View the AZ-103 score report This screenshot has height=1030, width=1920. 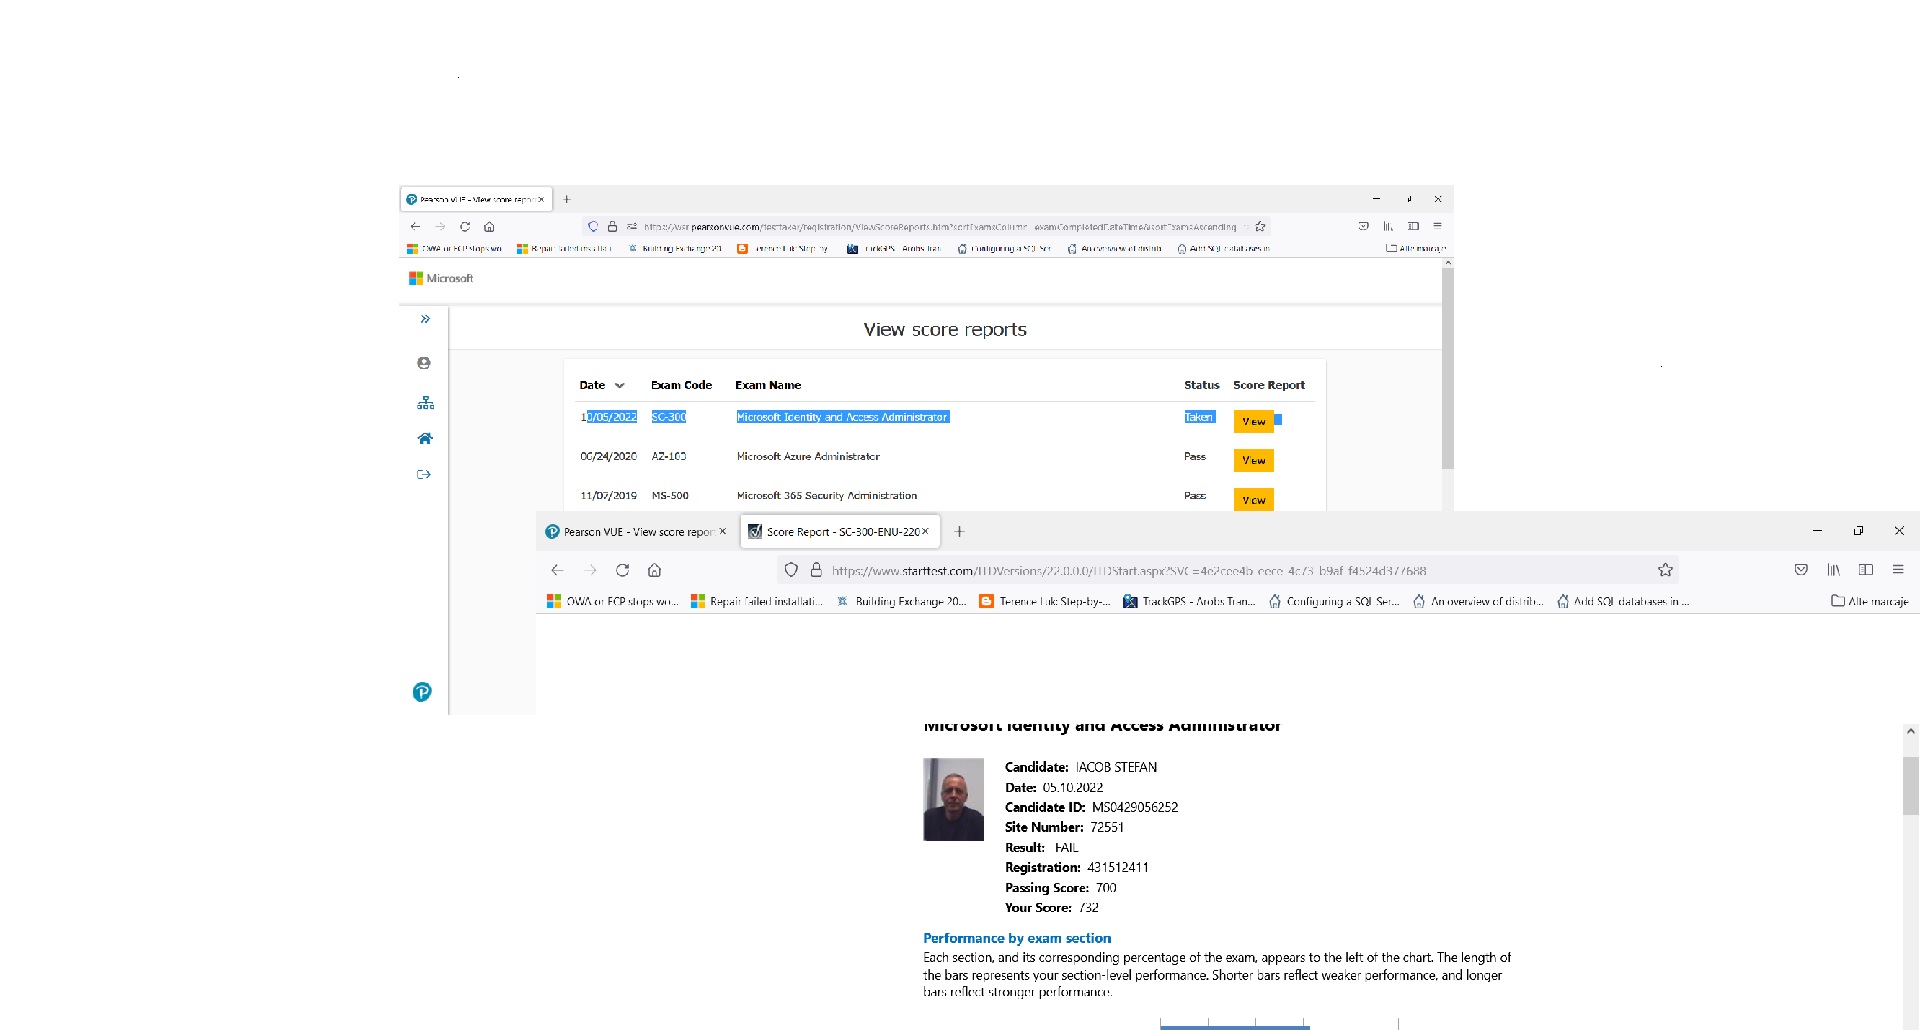(1253, 460)
